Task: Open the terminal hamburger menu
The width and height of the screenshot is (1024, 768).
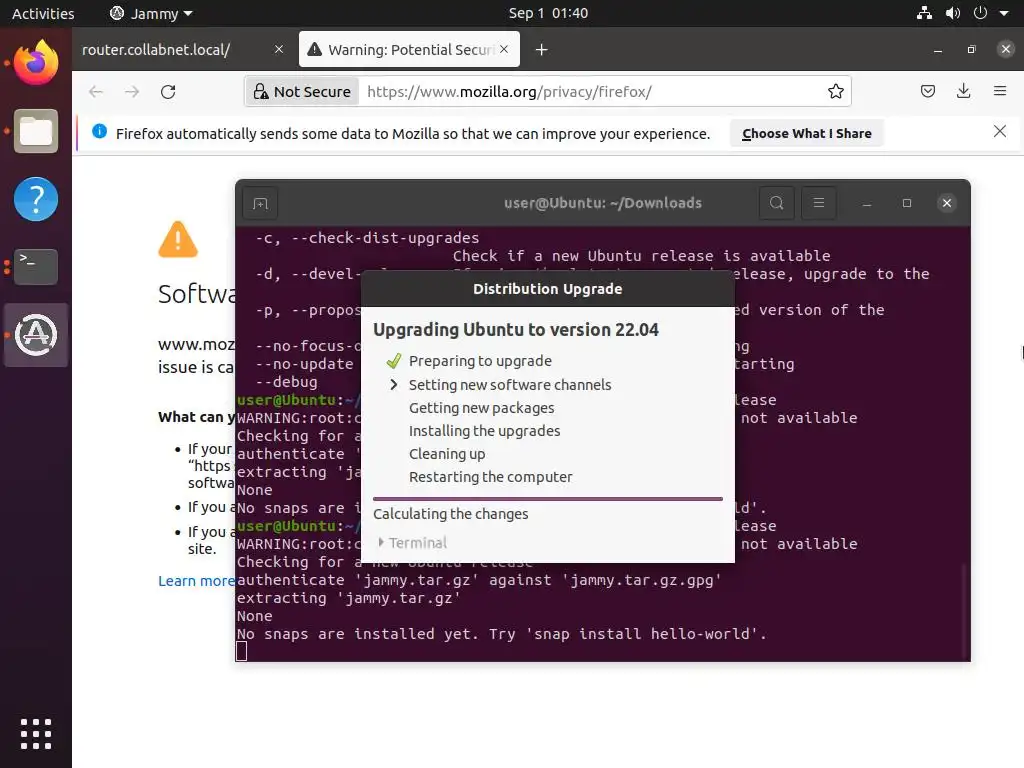Action: [x=818, y=203]
